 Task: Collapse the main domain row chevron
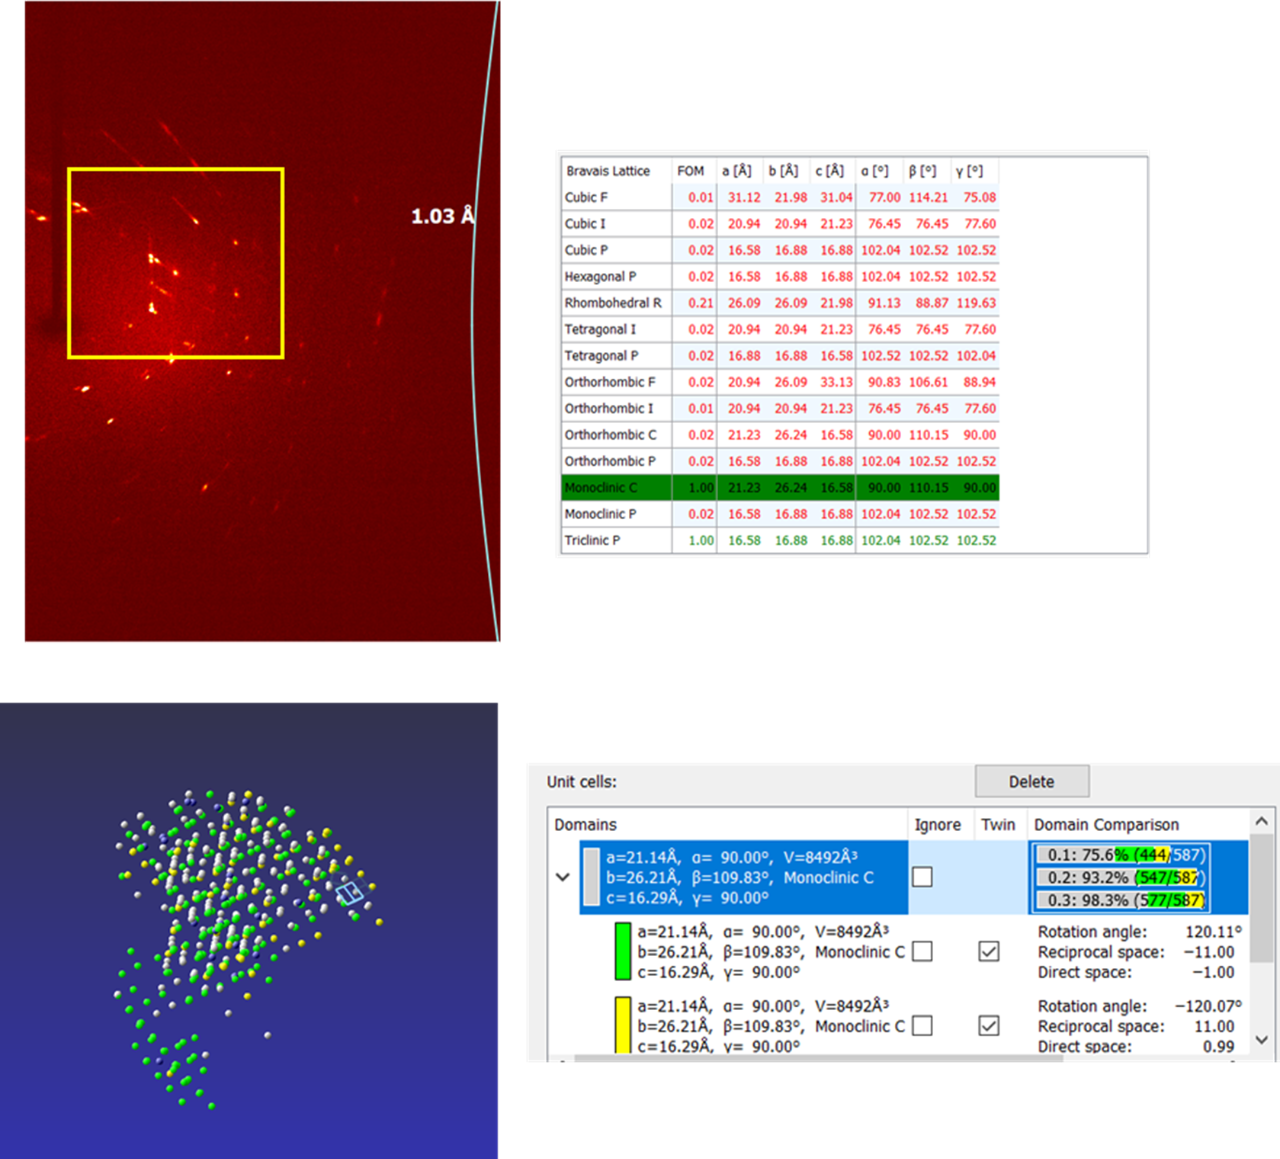coord(563,877)
